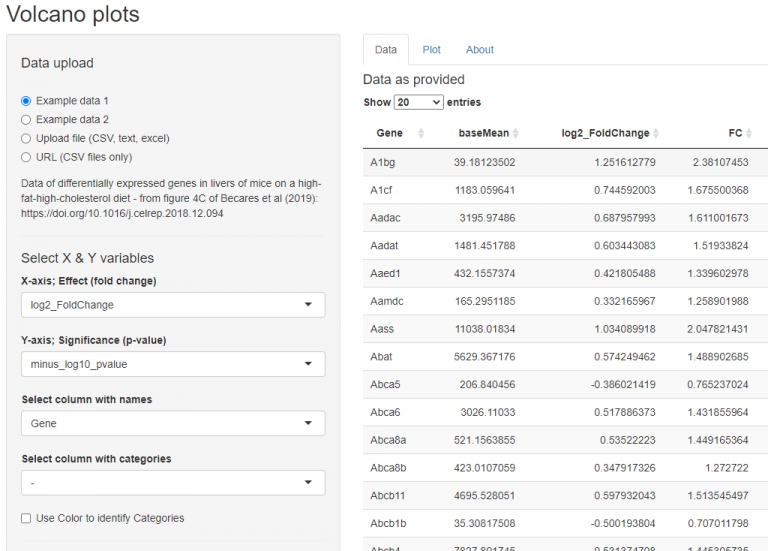This screenshot has width=768, height=551.
Task: Expand Y-axis minus_log10_pvalue dropdown
Action: 173,364
